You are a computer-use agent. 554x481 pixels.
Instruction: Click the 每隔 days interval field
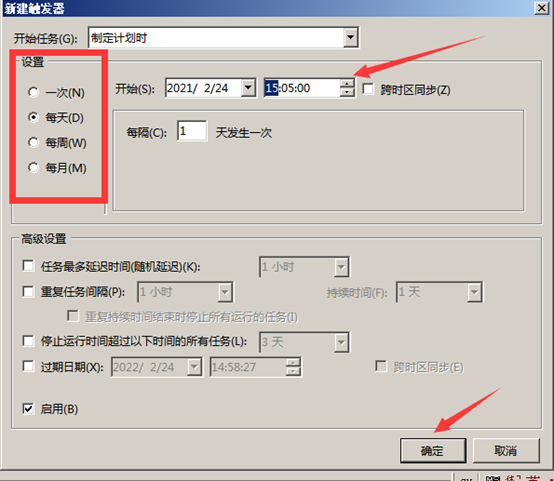click(191, 131)
